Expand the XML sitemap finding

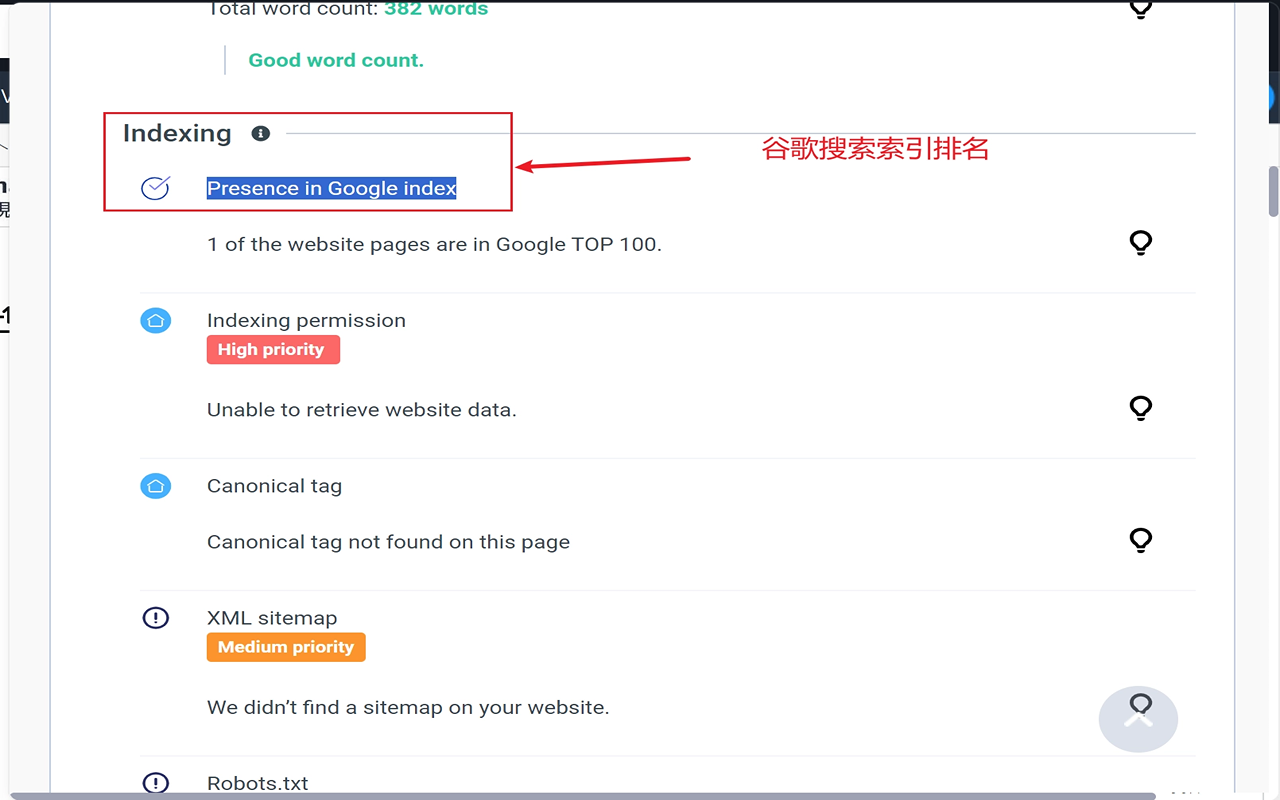[x=271, y=618]
